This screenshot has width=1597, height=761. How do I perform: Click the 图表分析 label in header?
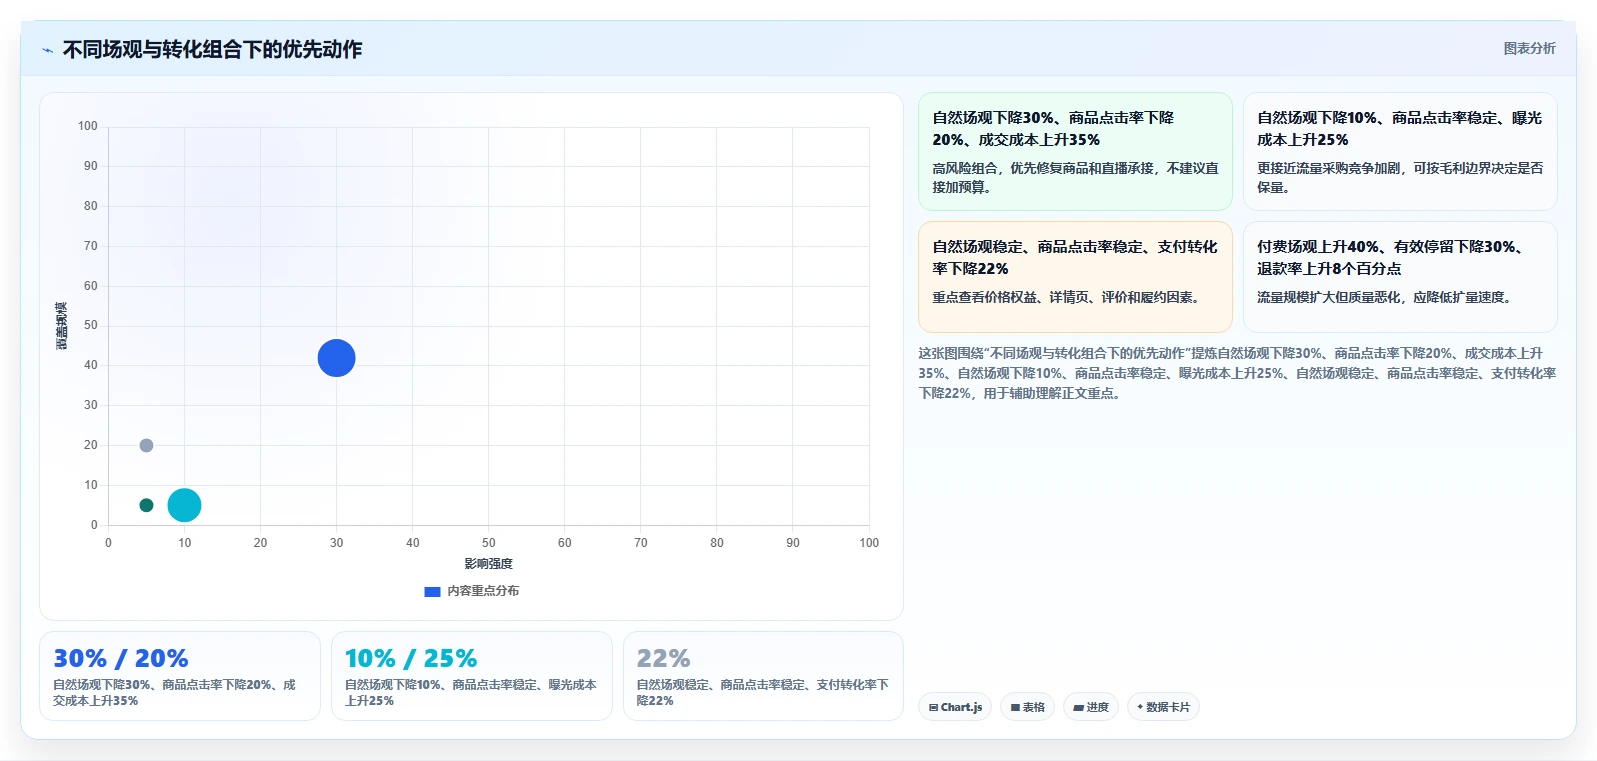[1529, 48]
